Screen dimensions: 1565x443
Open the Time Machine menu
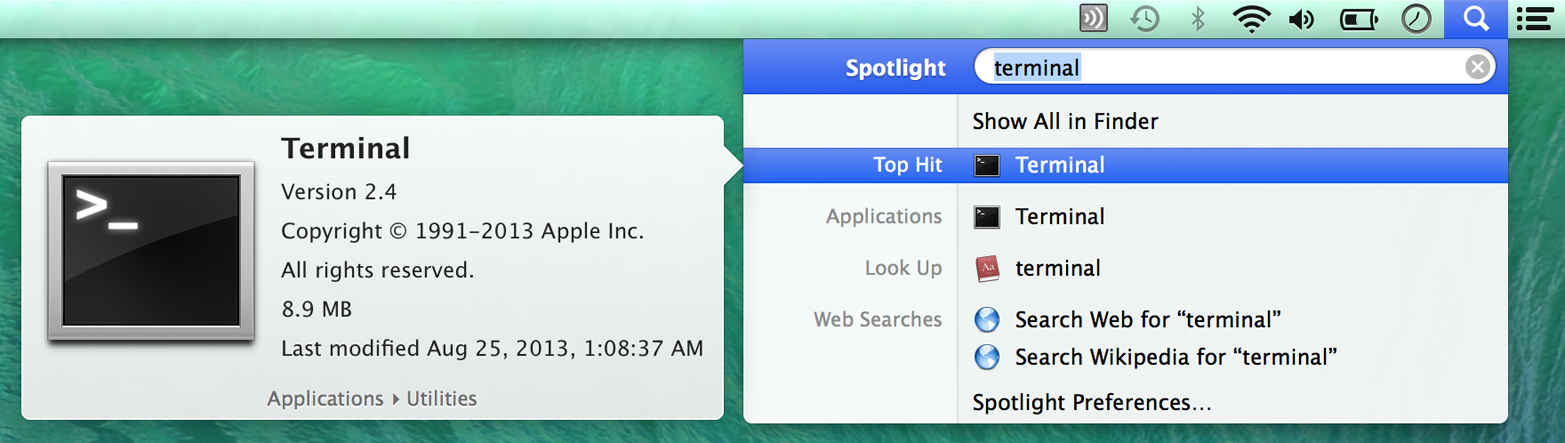point(1145,19)
